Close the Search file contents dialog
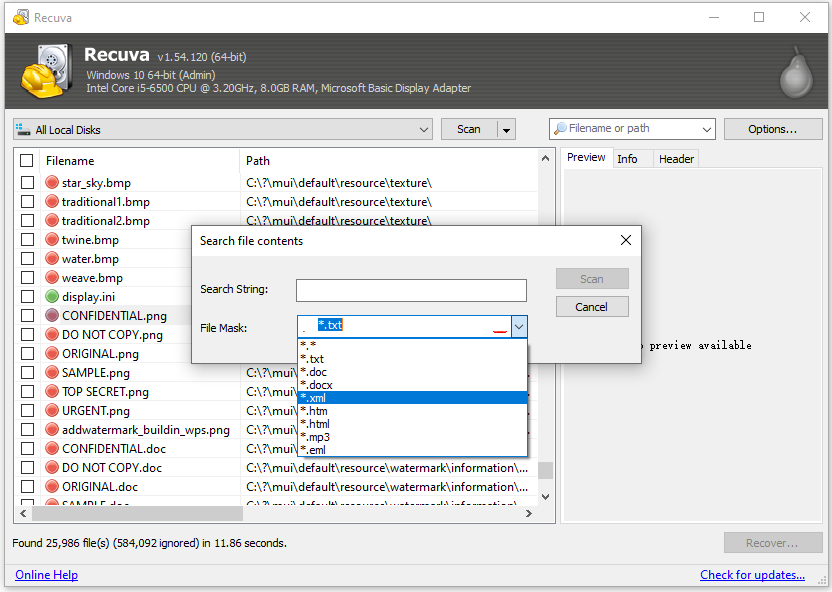This screenshot has width=832, height=592. pos(626,240)
